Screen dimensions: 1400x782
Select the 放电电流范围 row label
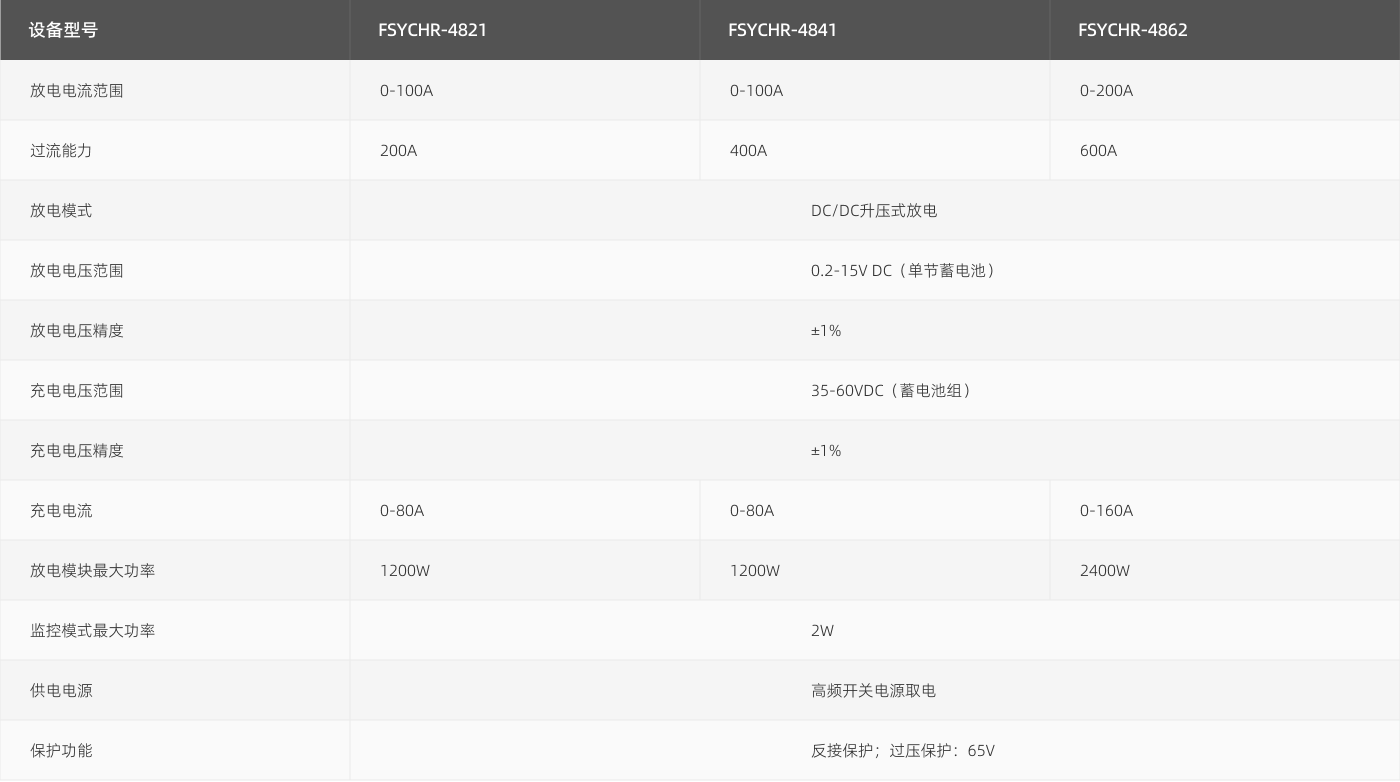[x=76, y=91]
